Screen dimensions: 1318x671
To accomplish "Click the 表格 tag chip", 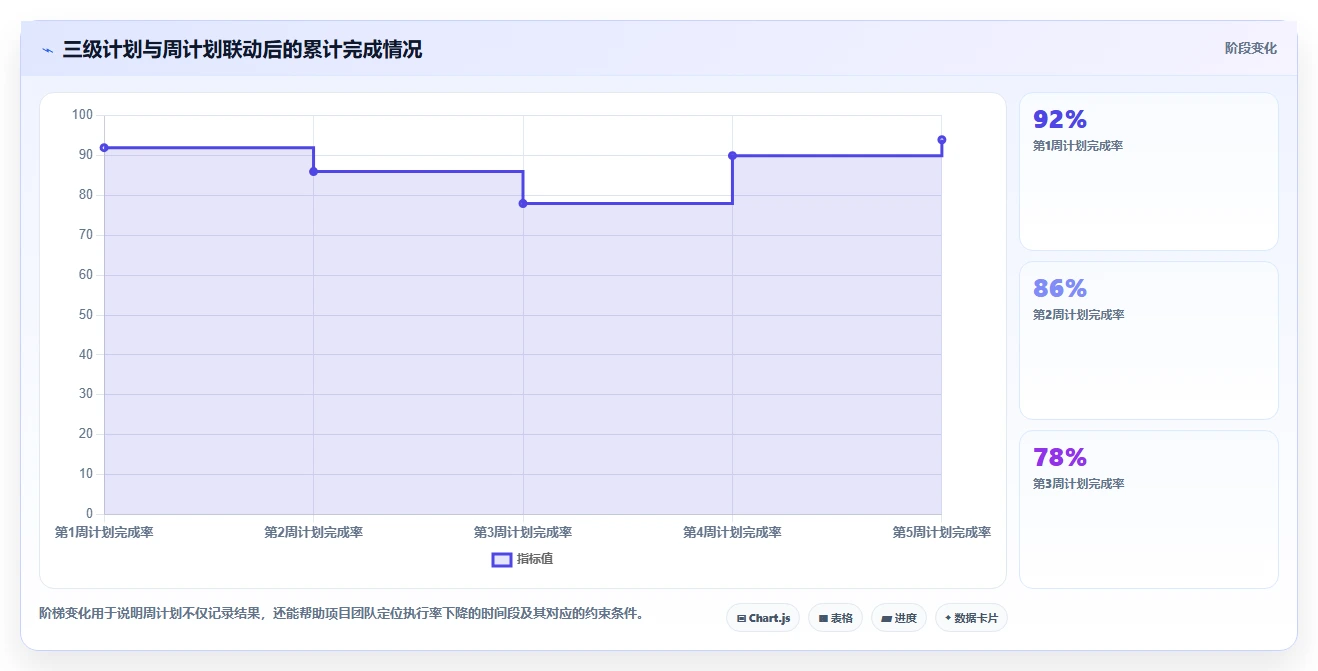I will 835,618.
